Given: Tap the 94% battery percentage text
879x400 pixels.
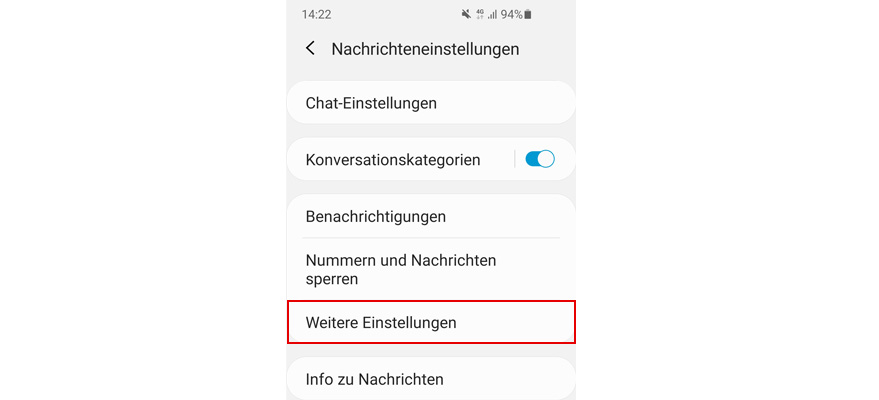Looking at the screenshot, I should pyautogui.click(x=511, y=15).
